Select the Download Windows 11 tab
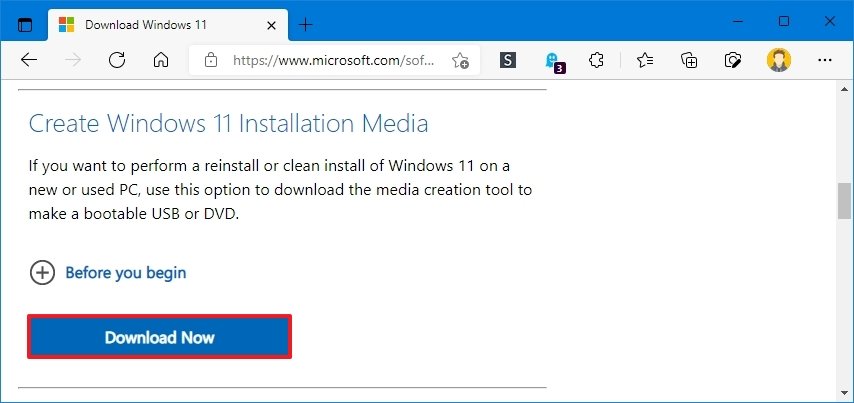The width and height of the screenshot is (854, 403). (168, 25)
